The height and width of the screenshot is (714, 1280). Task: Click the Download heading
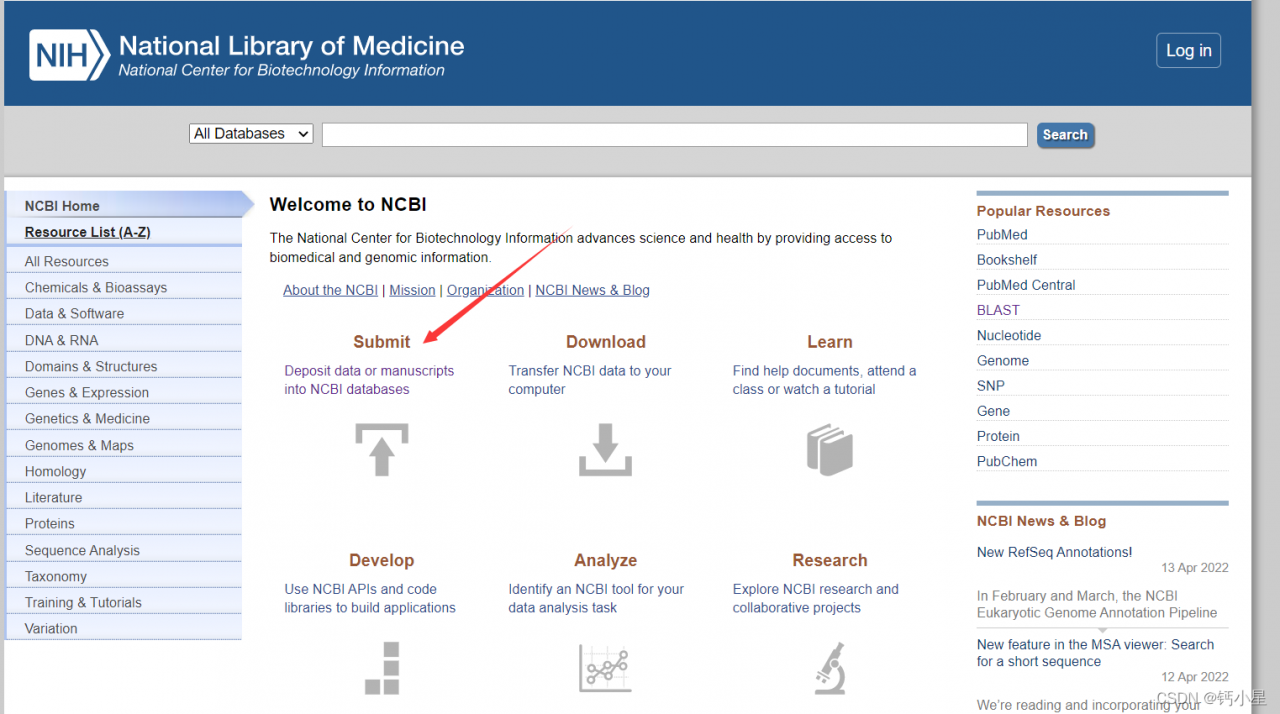pyautogui.click(x=606, y=342)
